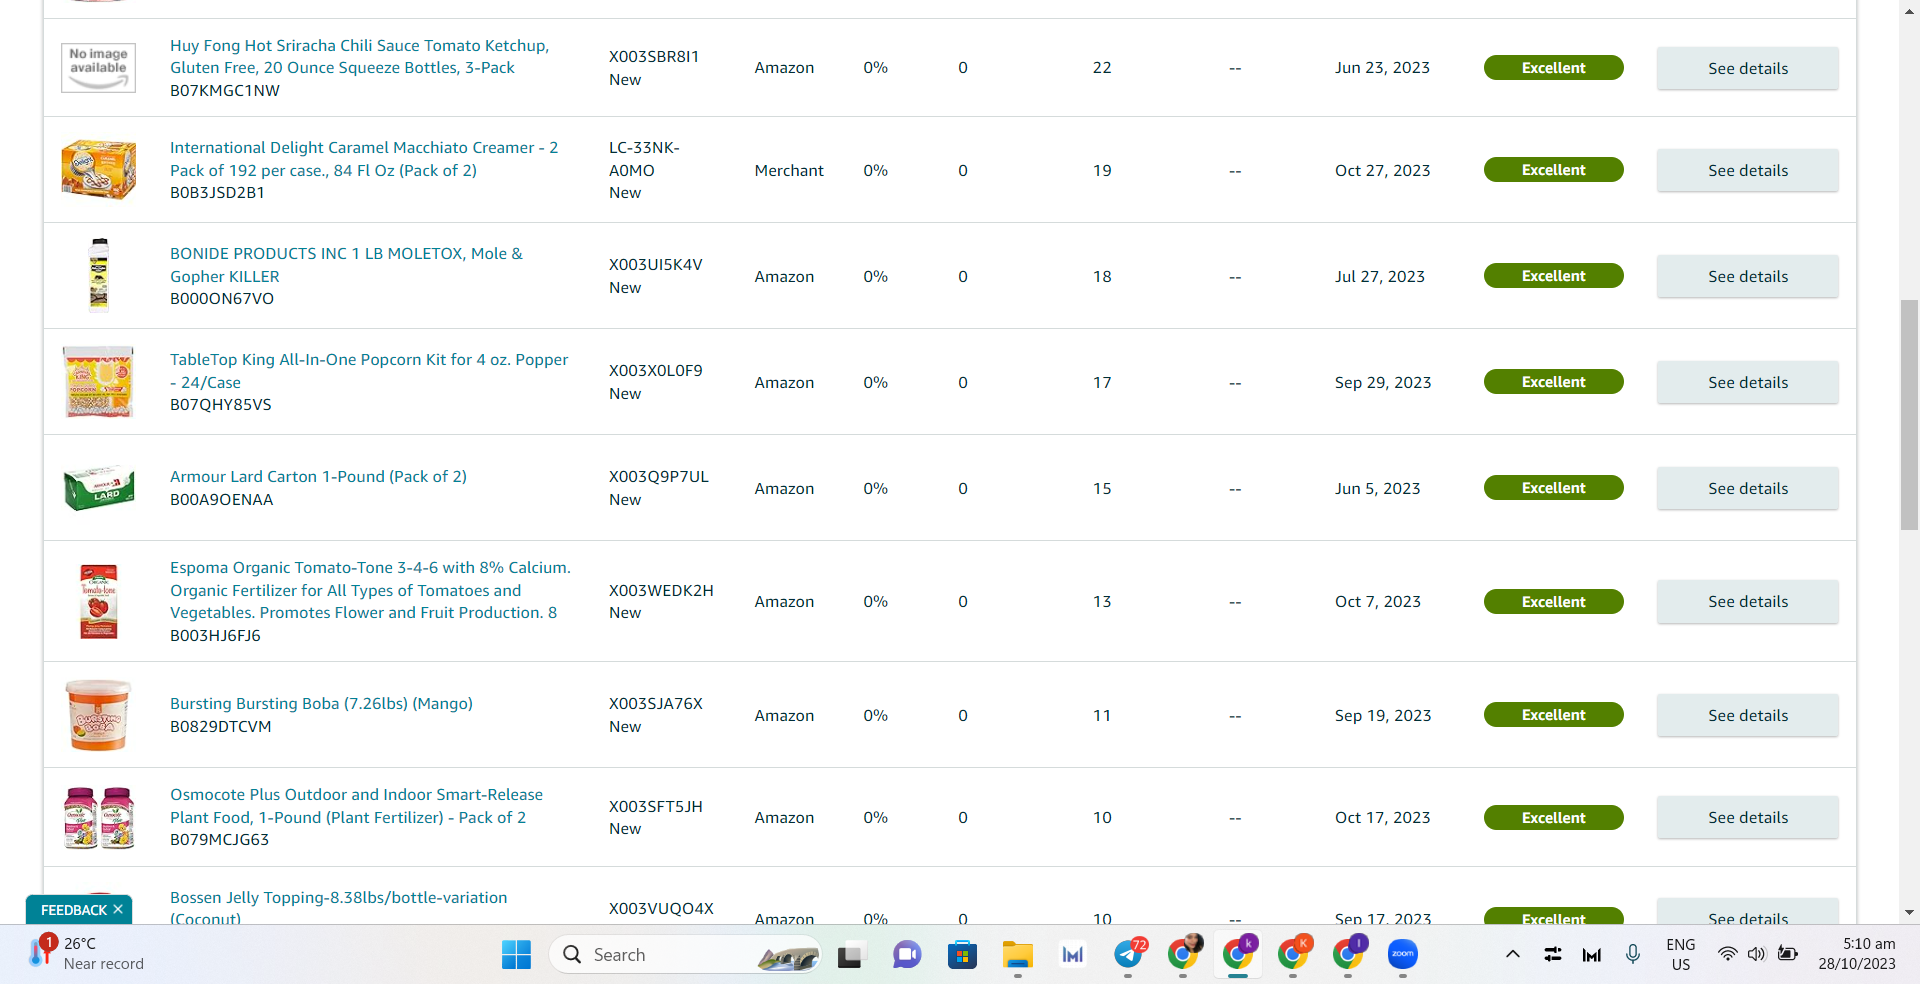The width and height of the screenshot is (1920, 984).
Task: Open Espoma Organic Tomato-Tone product link
Action: pos(370,590)
